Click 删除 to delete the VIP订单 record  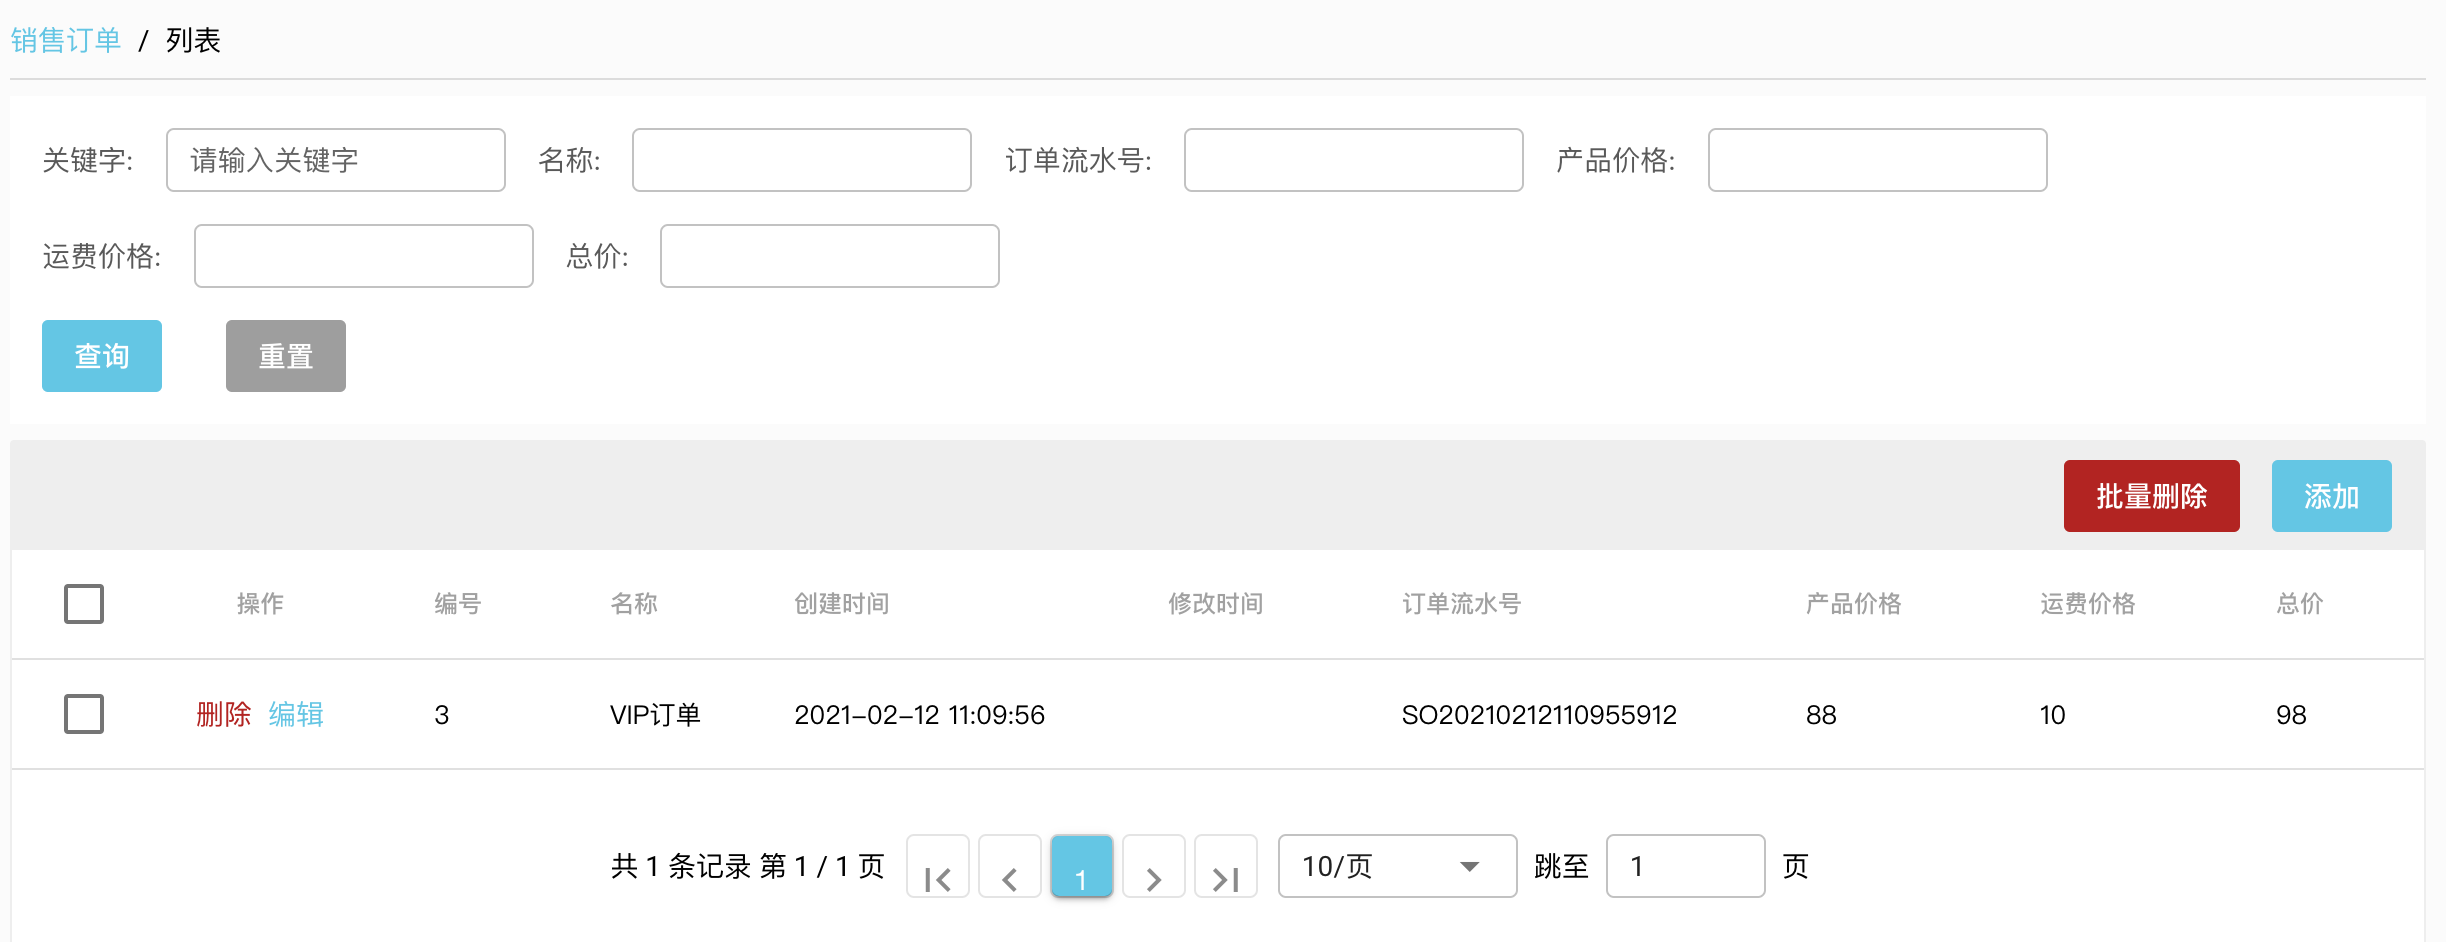click(x=222, y=714)
